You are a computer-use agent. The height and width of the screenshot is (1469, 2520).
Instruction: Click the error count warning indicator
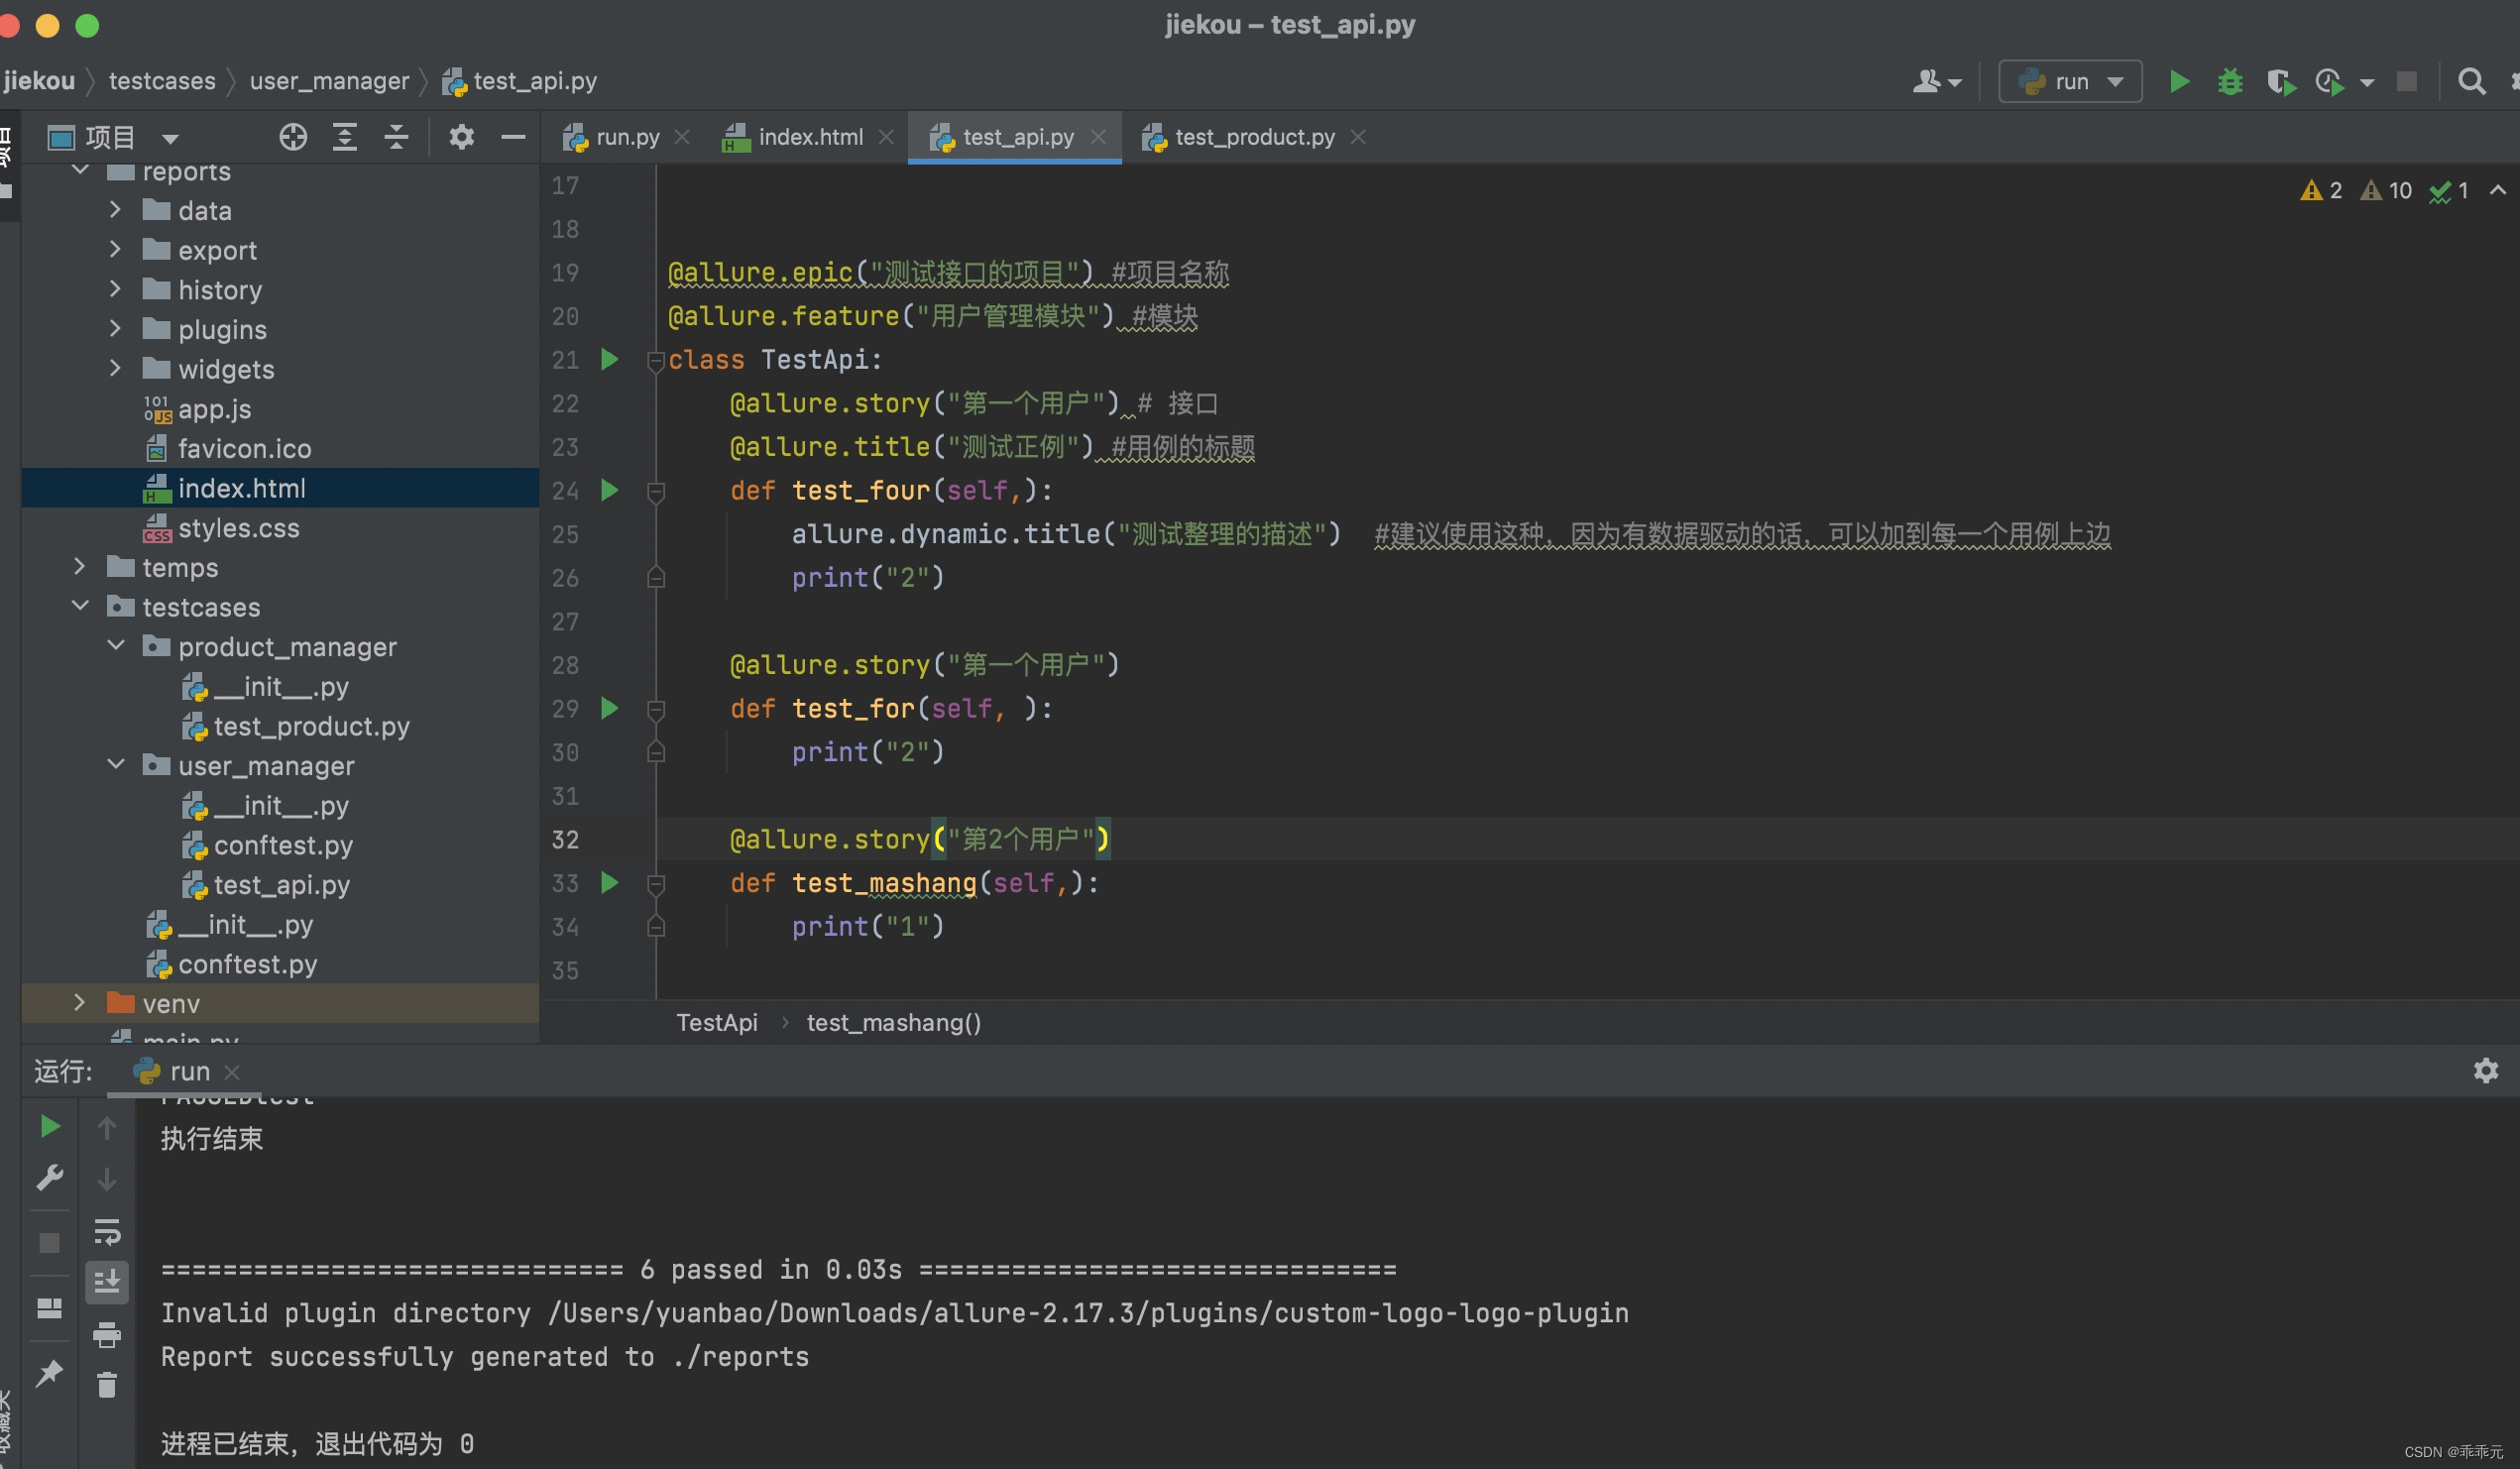click(x=2321, y=190)
